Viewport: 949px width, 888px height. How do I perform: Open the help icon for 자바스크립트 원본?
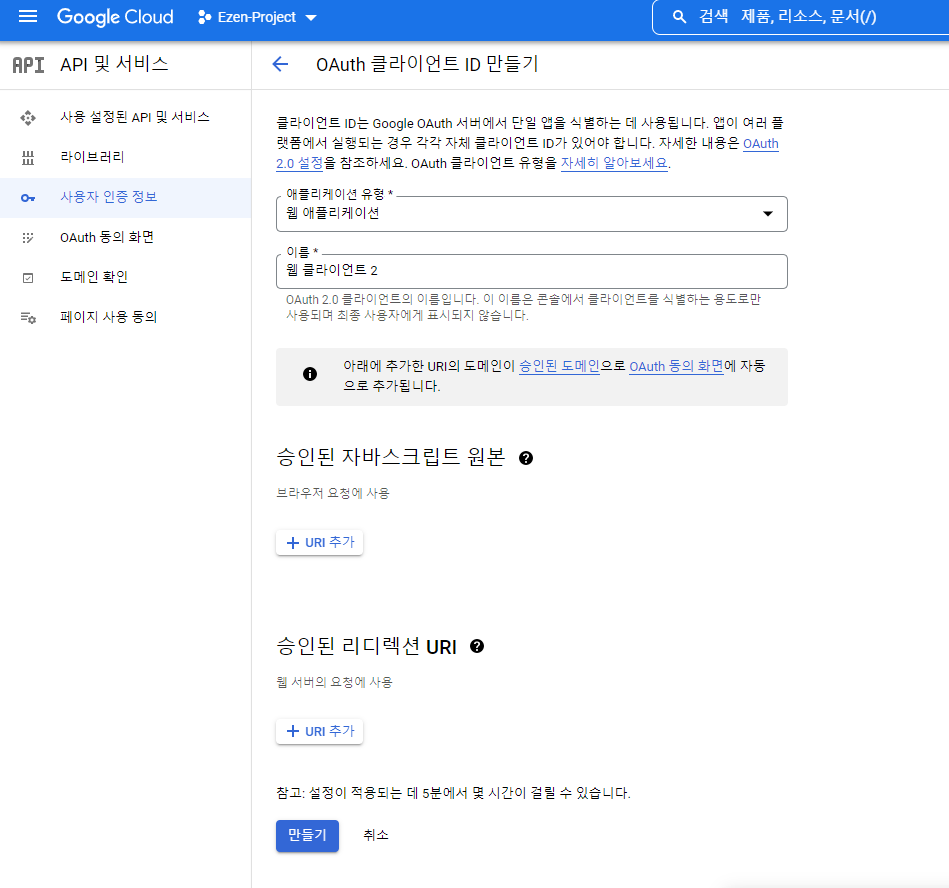pyautogui.click(x=526, y=458)
